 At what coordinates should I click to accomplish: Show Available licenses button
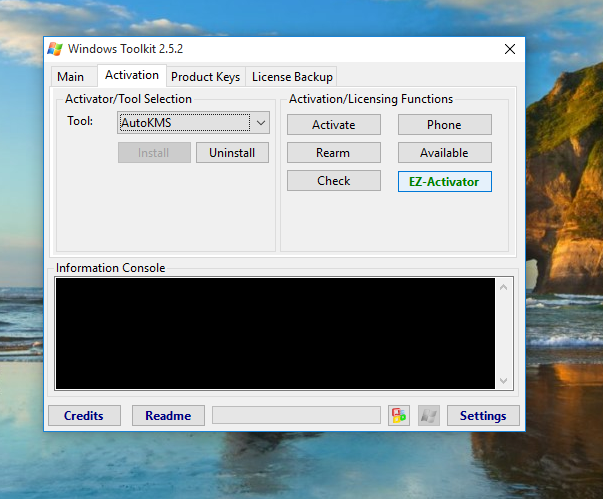(x=445, y=153)
